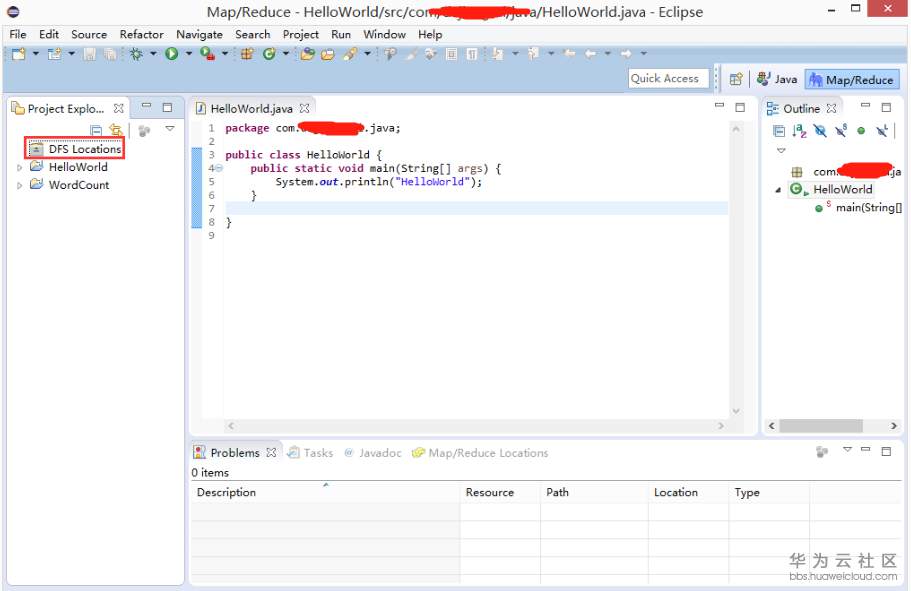
Task: Click the Toggle Block Selection icon
Action: pyautogui.click(x=451, y=54)
